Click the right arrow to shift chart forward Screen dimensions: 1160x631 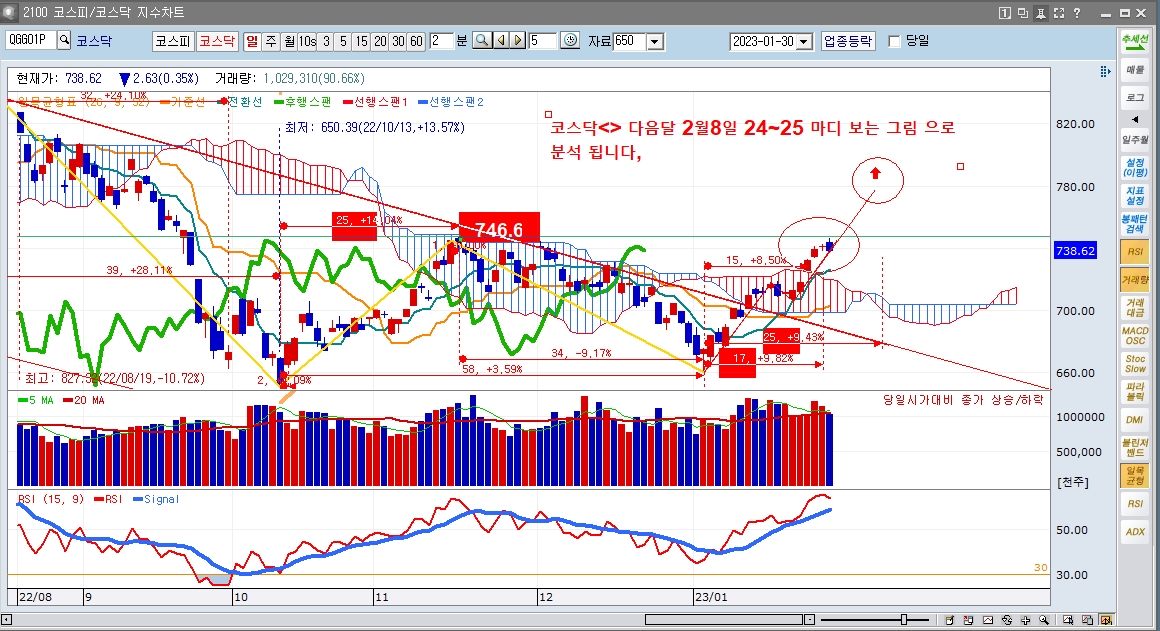coord(518,41)
